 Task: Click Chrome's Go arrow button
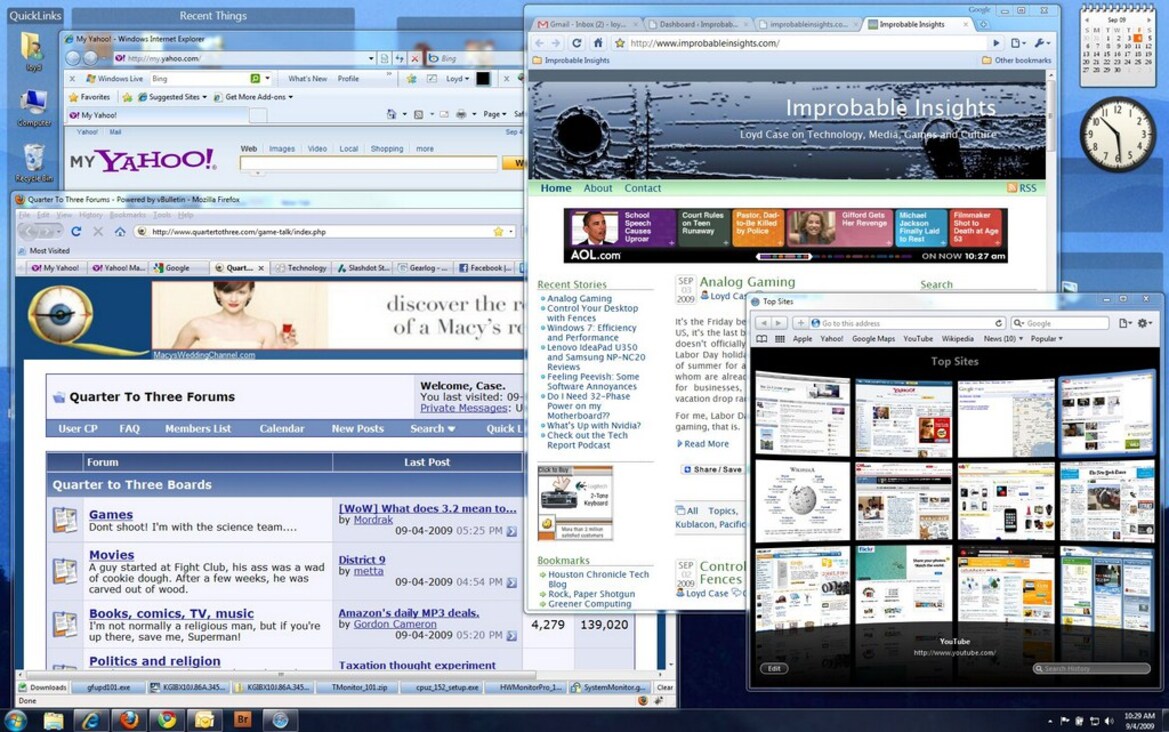[x=996, y=43]
